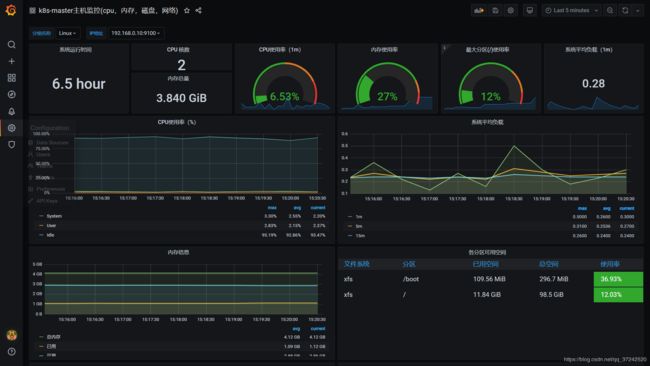650x366 pixels.
Task: Sort load legend by current column
Action: 627,208
